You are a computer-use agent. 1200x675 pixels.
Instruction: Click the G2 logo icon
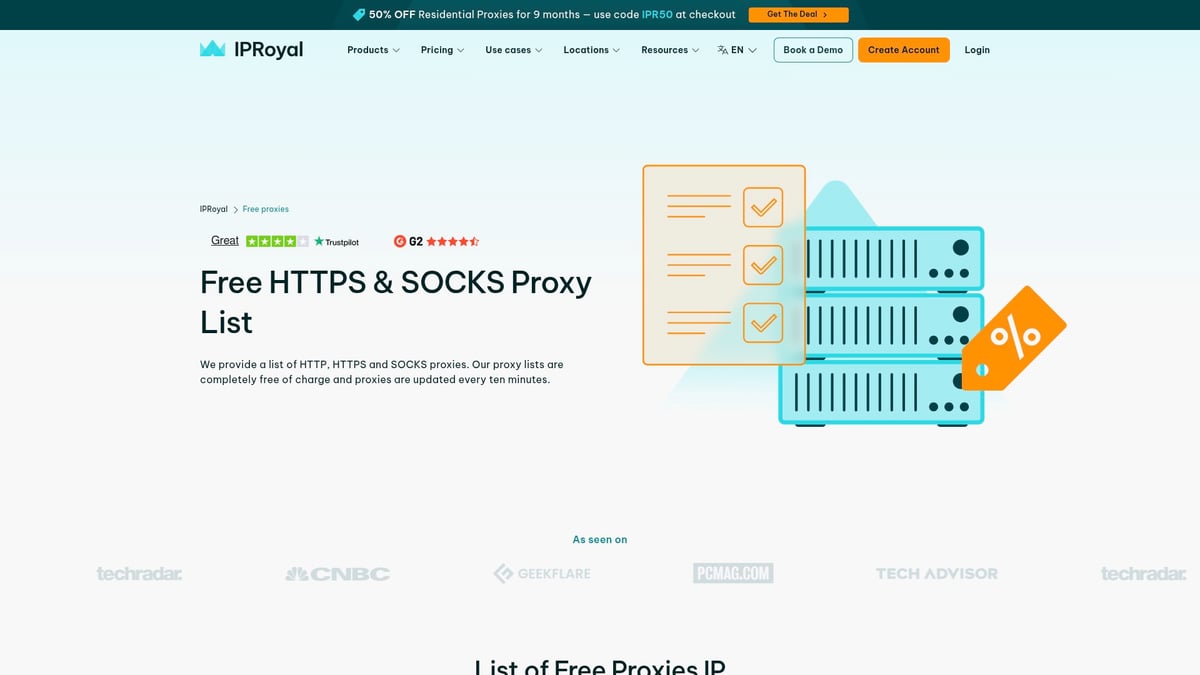point(398,241)
